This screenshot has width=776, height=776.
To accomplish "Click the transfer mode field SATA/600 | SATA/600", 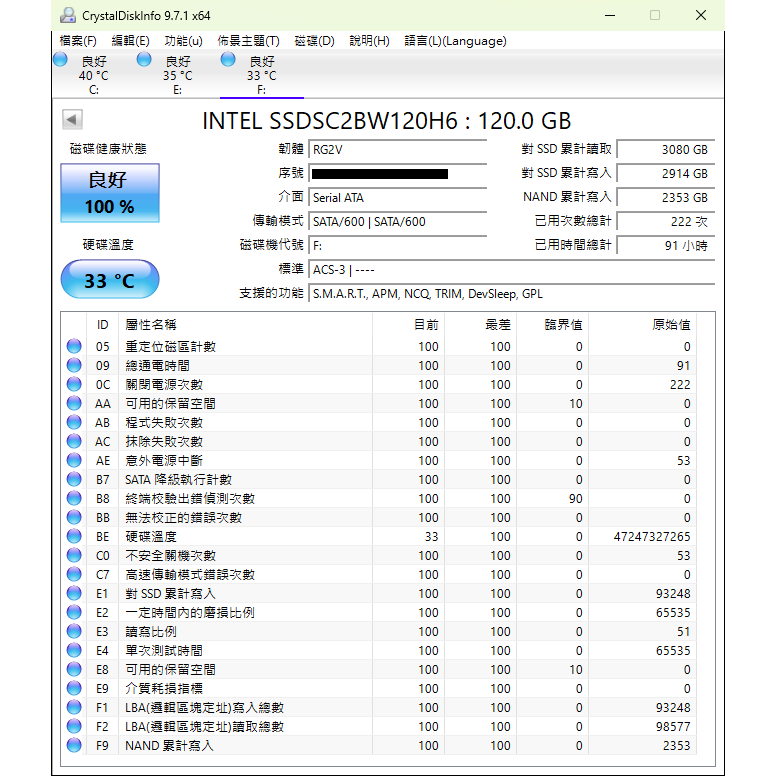I will coord(397,221).
